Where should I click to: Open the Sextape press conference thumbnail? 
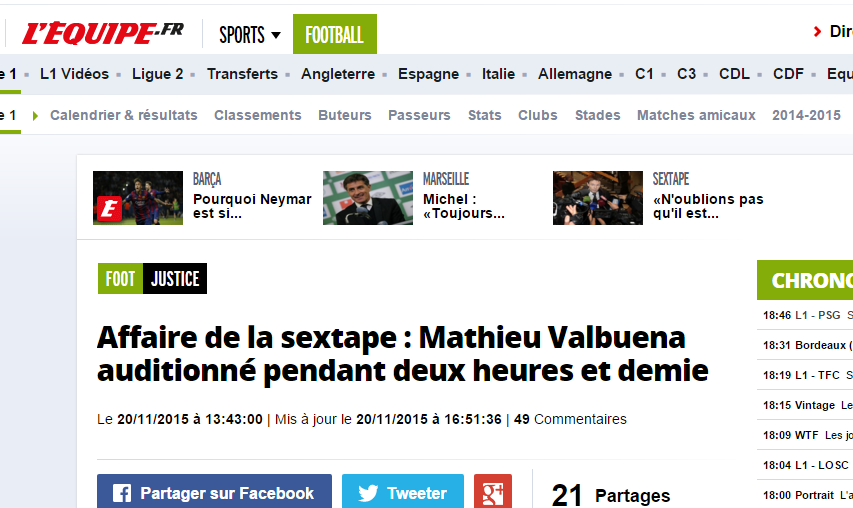tap(598, 198)
